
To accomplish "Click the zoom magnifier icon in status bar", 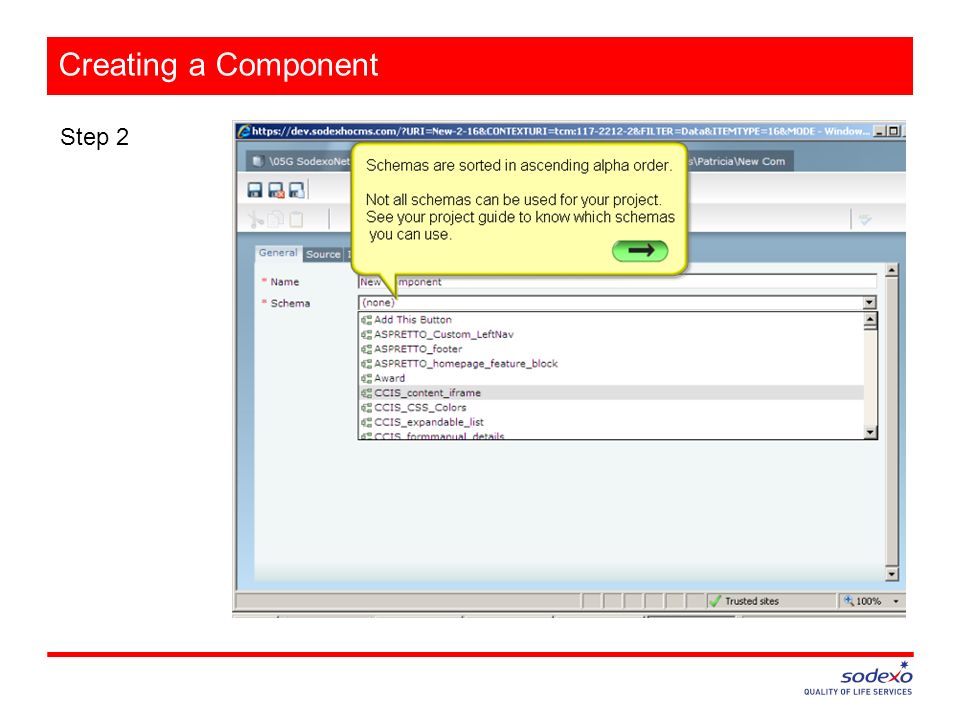I will click(849, 601).
